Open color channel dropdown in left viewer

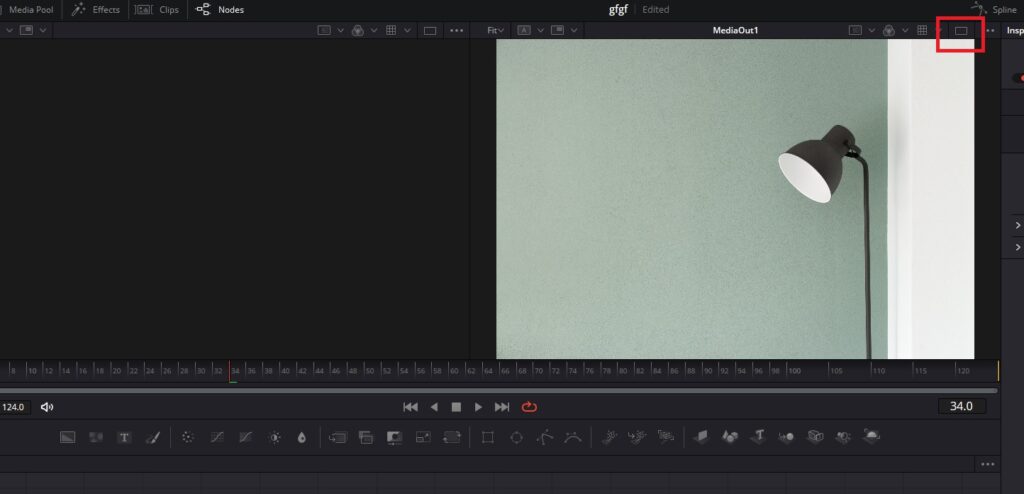[x=374, y=30]
